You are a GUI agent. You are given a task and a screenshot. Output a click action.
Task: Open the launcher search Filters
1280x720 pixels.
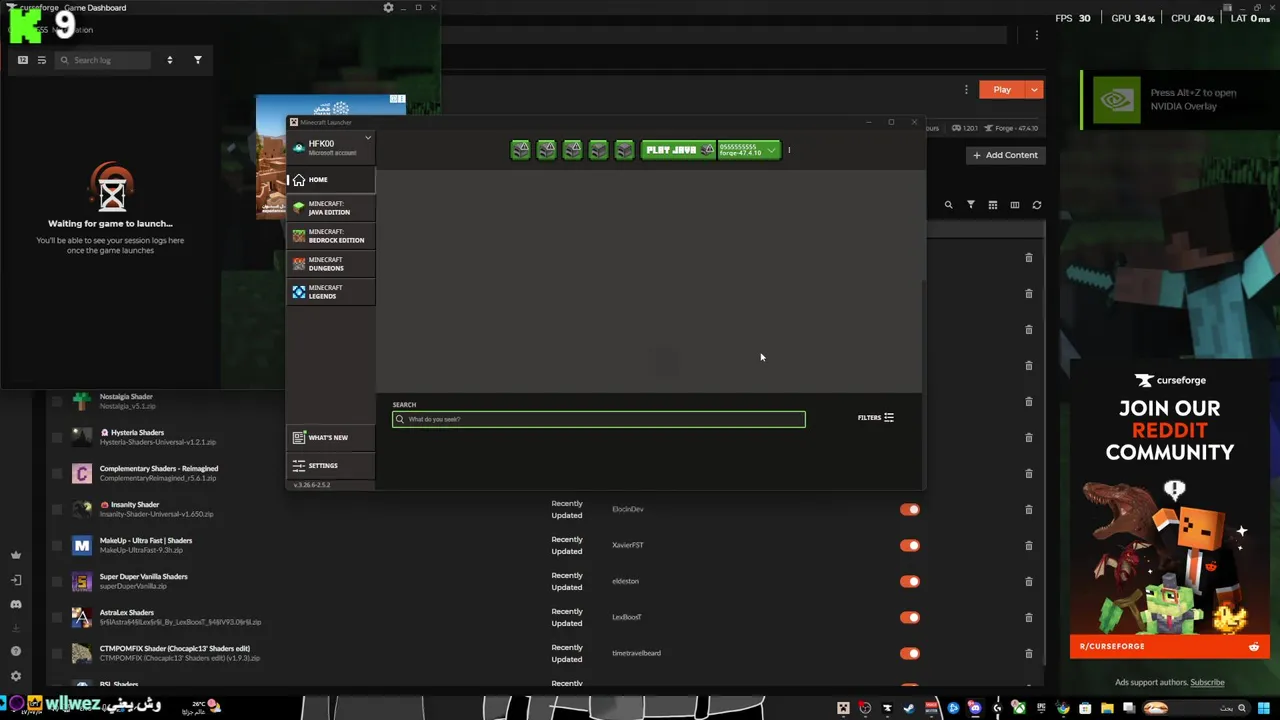click(x=876, y=418)
